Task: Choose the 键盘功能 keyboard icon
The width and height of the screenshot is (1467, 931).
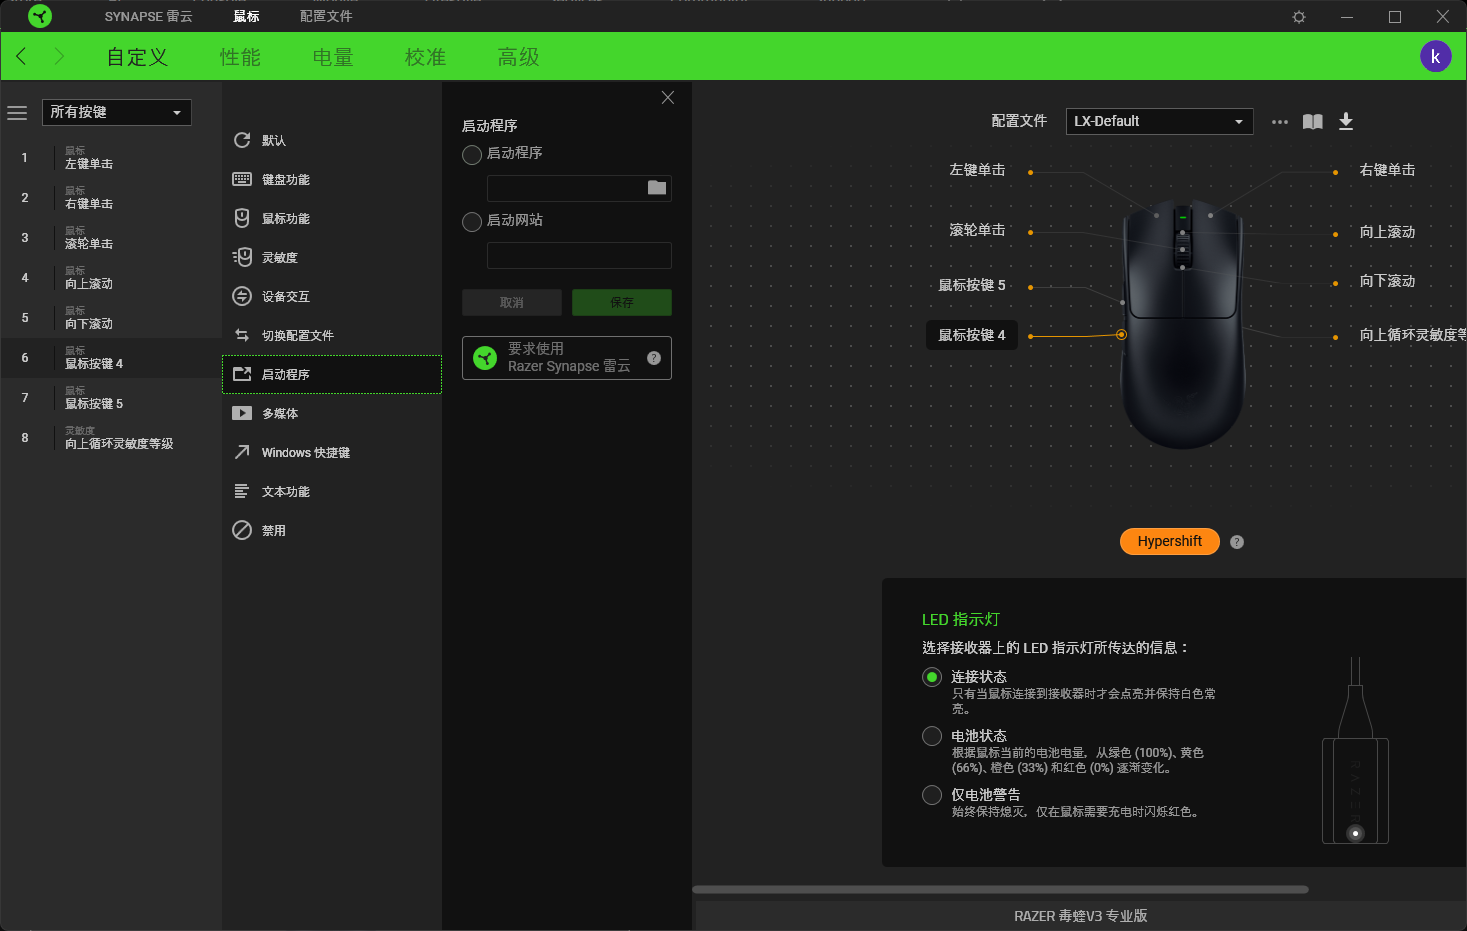Action: point(242,179)
